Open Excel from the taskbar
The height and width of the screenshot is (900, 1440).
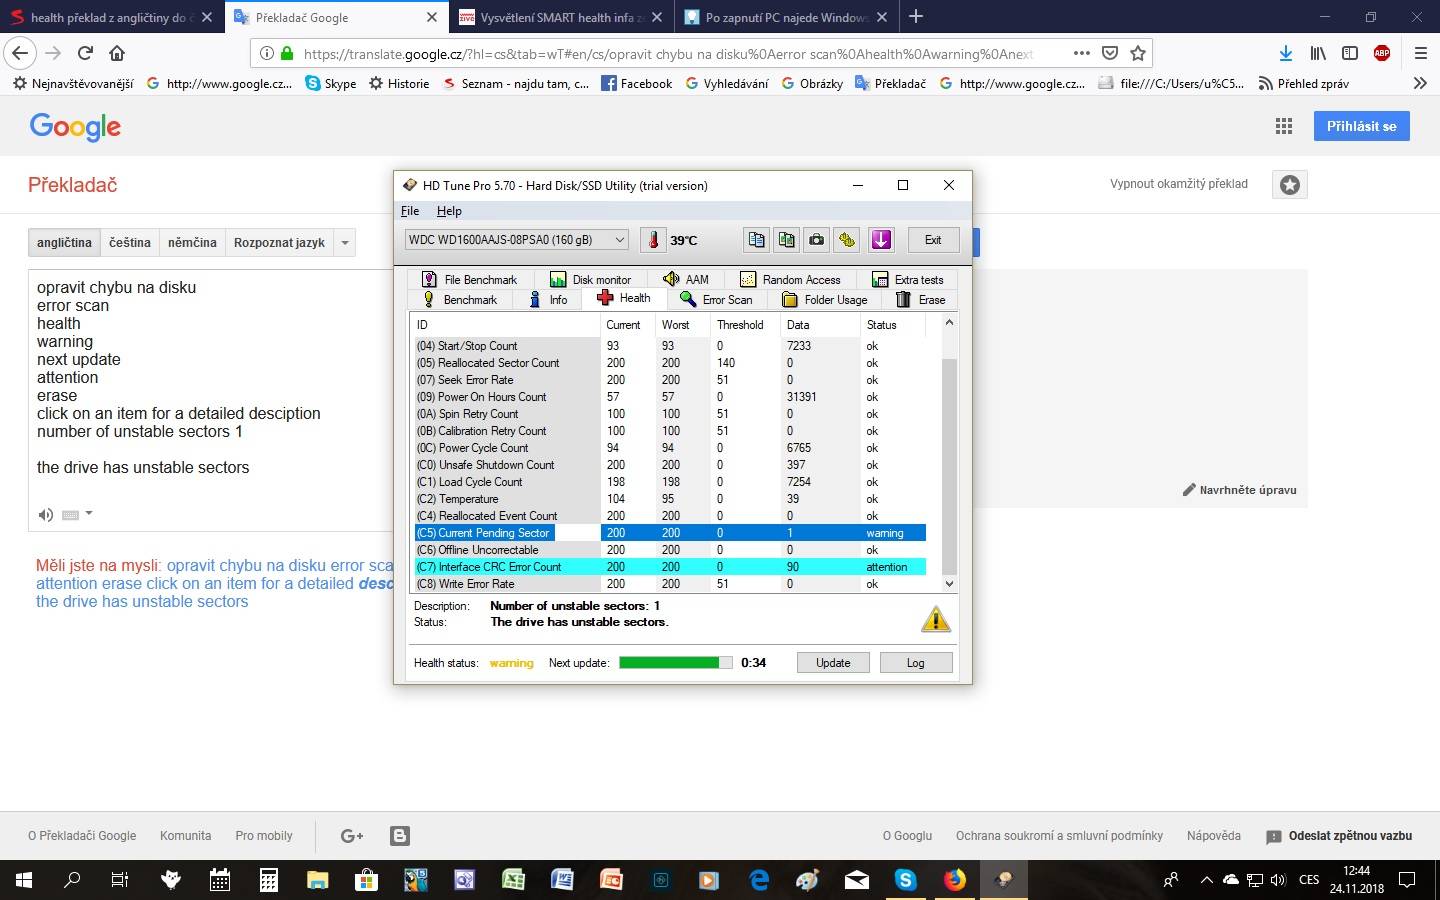coord(513,880)
